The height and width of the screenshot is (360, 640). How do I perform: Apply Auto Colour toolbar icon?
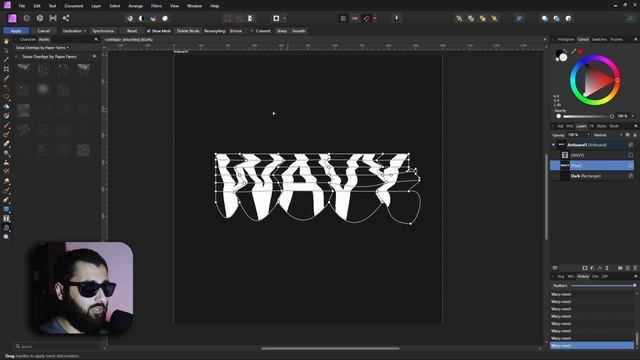coord(153,18)
